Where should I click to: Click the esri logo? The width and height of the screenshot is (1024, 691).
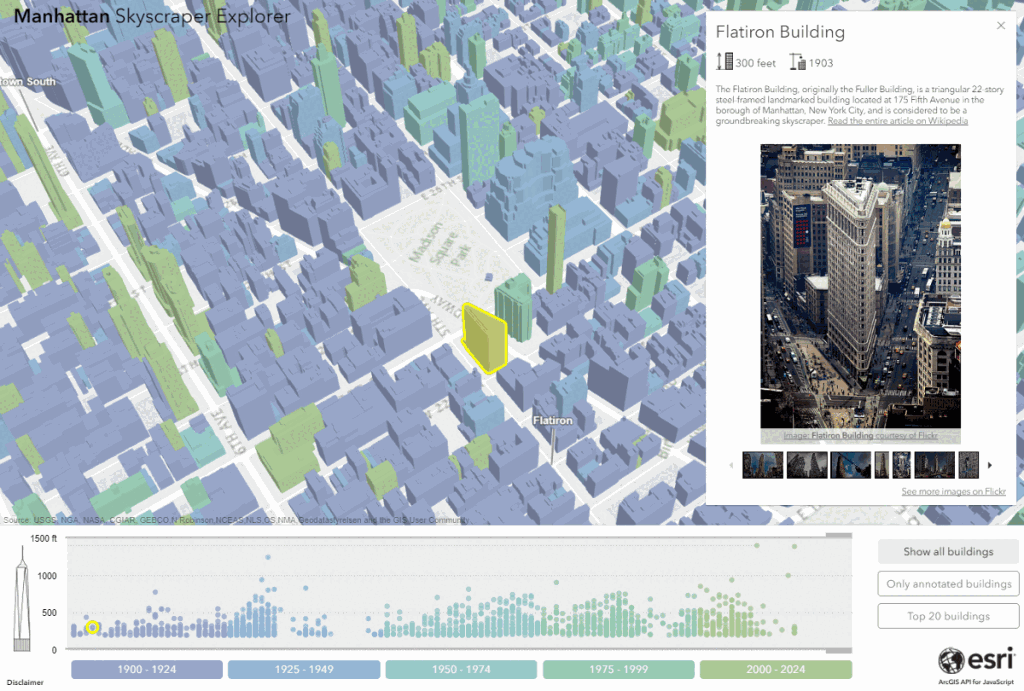[x=976, y=660]
